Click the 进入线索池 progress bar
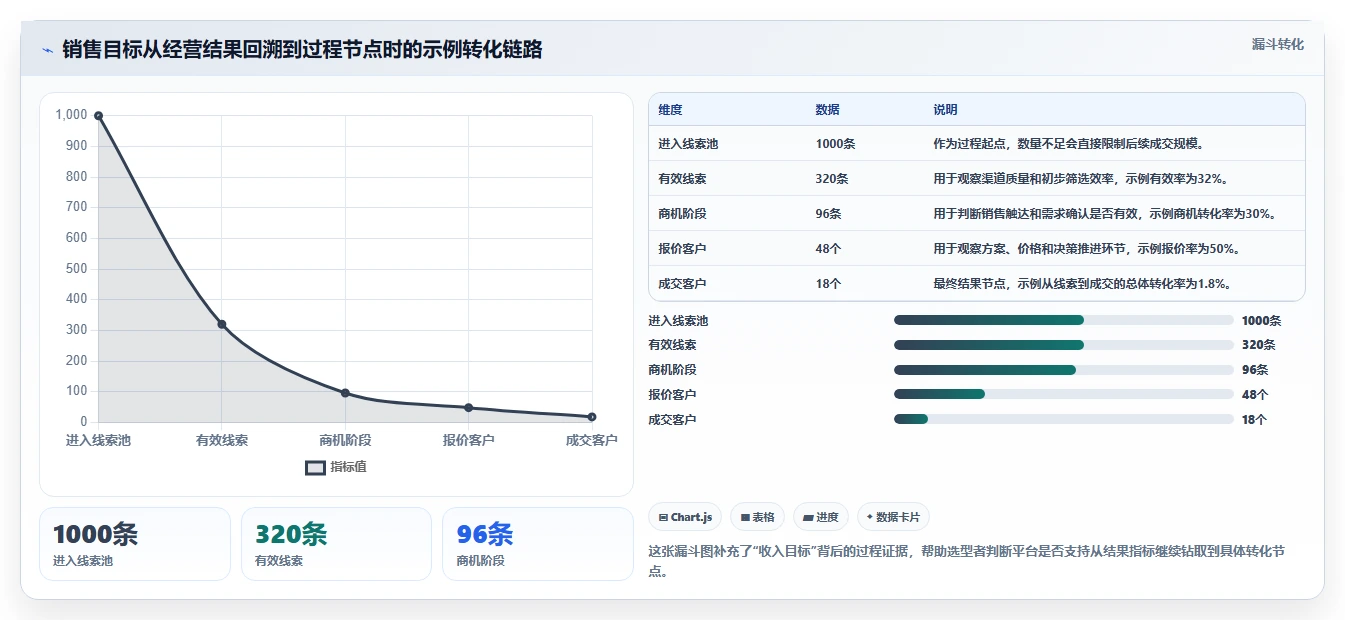The width and height of the screenshot is (1345, 620). (1064, 320)
